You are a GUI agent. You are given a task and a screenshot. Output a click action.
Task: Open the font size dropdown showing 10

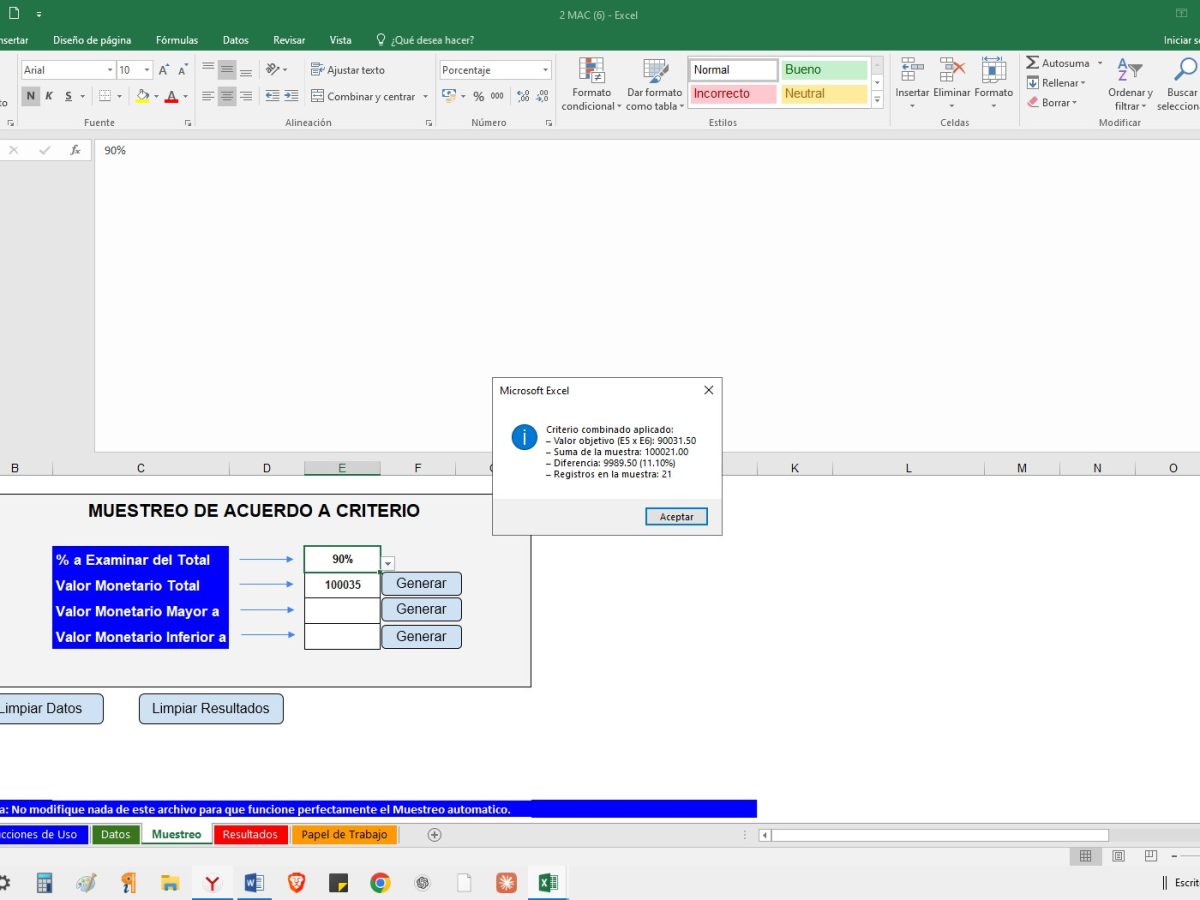coord(147,70)
